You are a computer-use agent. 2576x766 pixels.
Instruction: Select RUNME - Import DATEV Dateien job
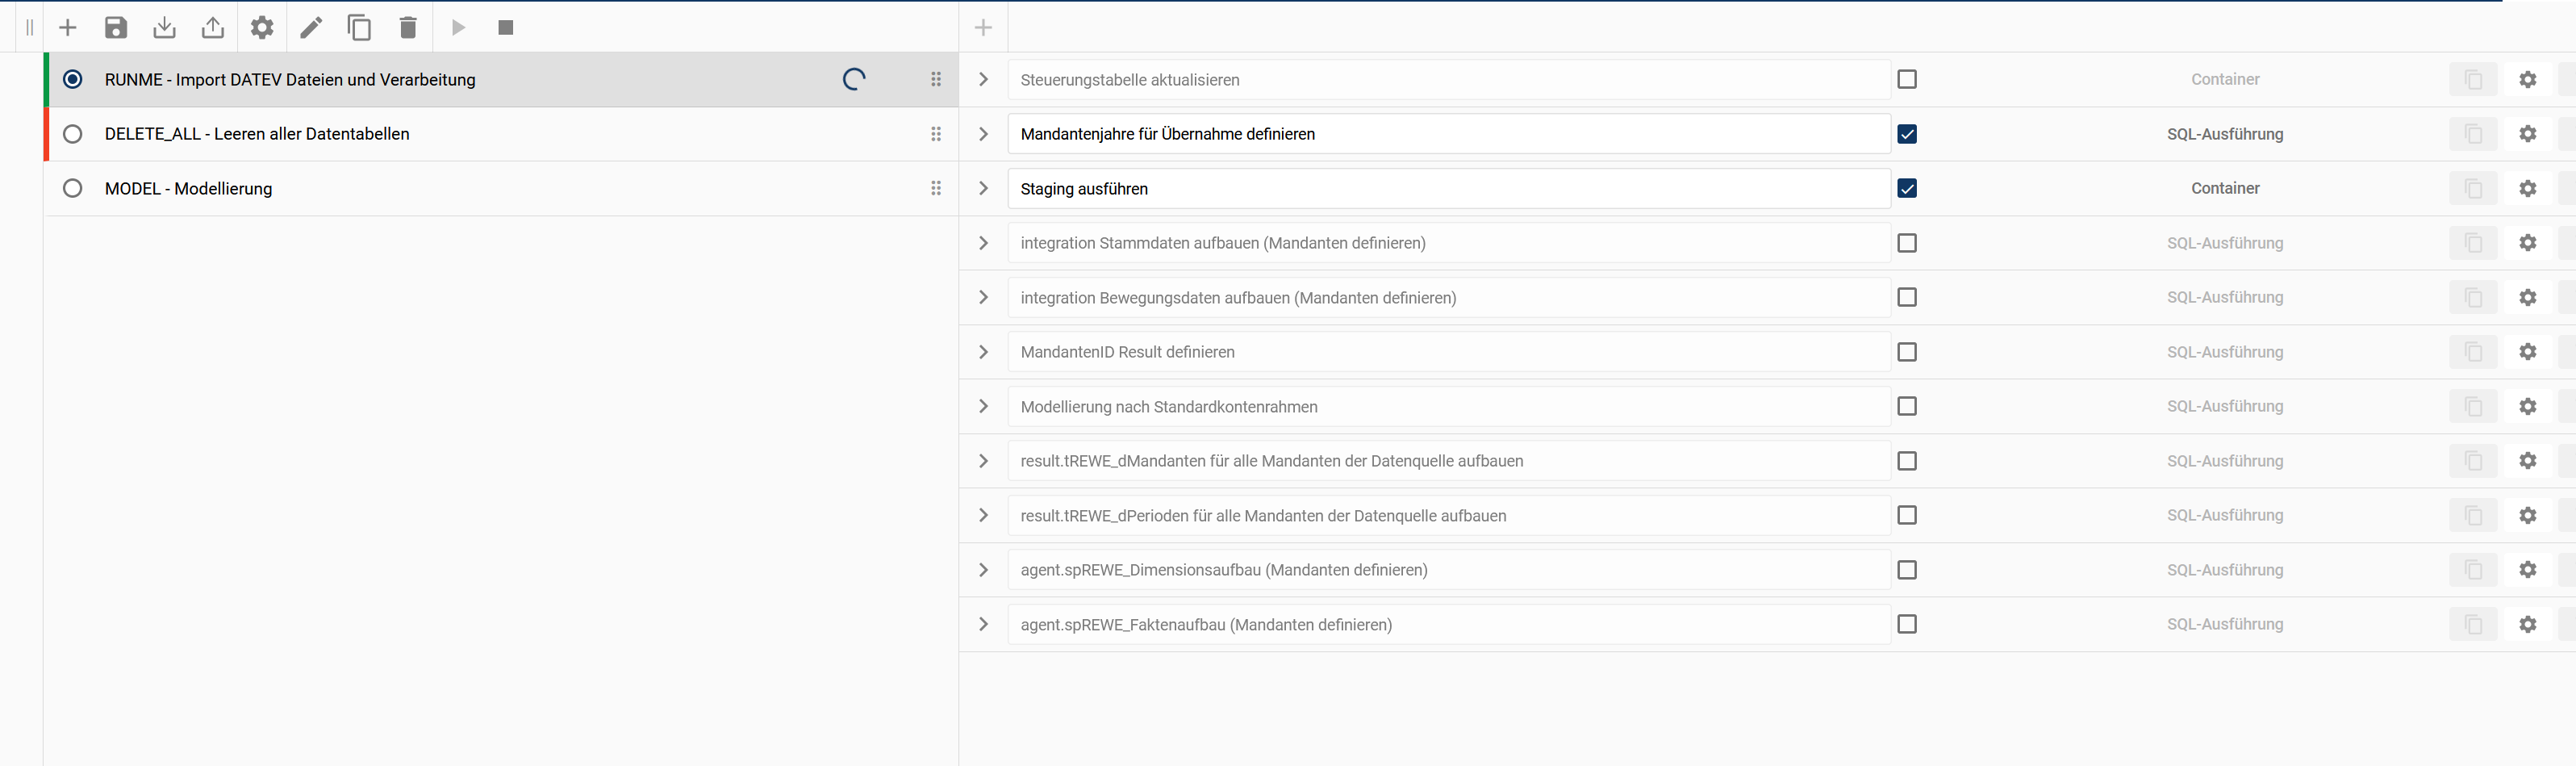[290, 80]
